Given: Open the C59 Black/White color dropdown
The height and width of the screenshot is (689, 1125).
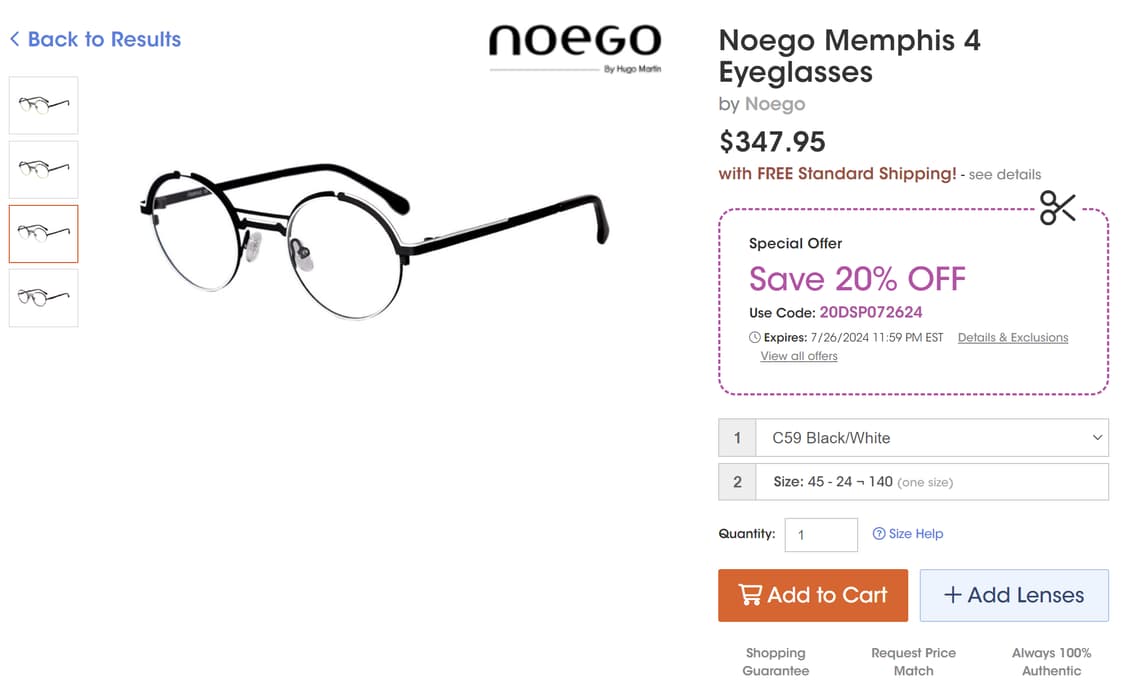Looking at the screenshot, I should tap(930, 437).
